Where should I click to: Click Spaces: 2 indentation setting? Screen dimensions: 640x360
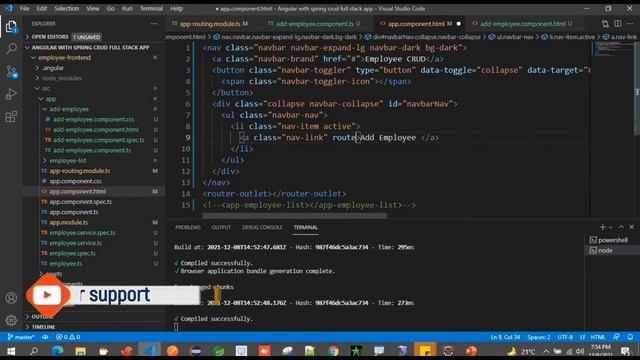pos(538,337)
